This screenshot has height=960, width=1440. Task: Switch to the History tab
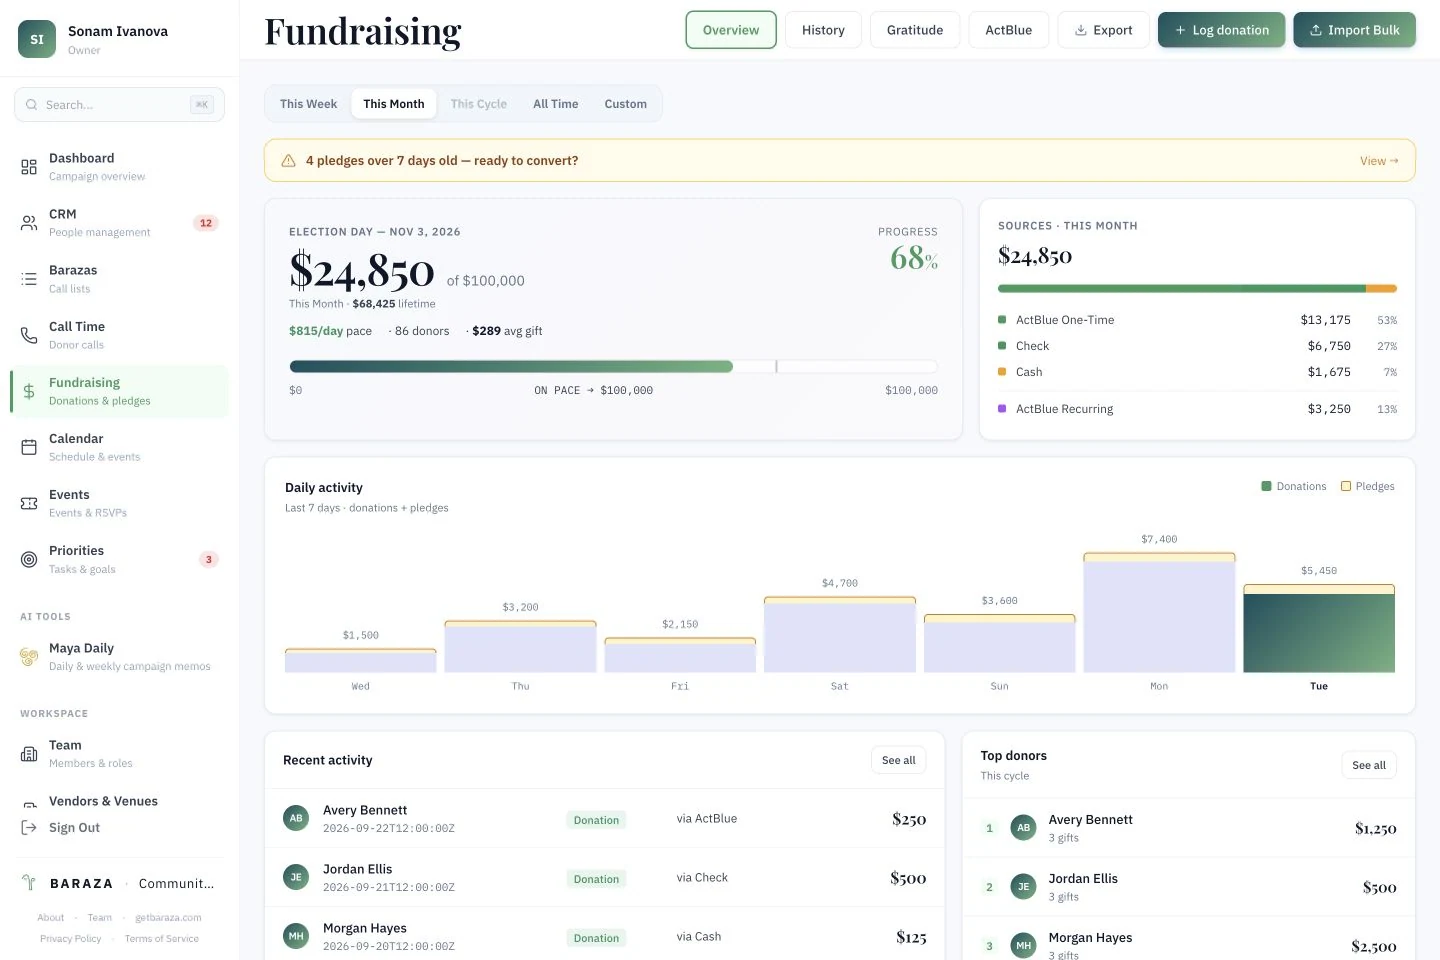pyautogui.click(x=823, y=30)
